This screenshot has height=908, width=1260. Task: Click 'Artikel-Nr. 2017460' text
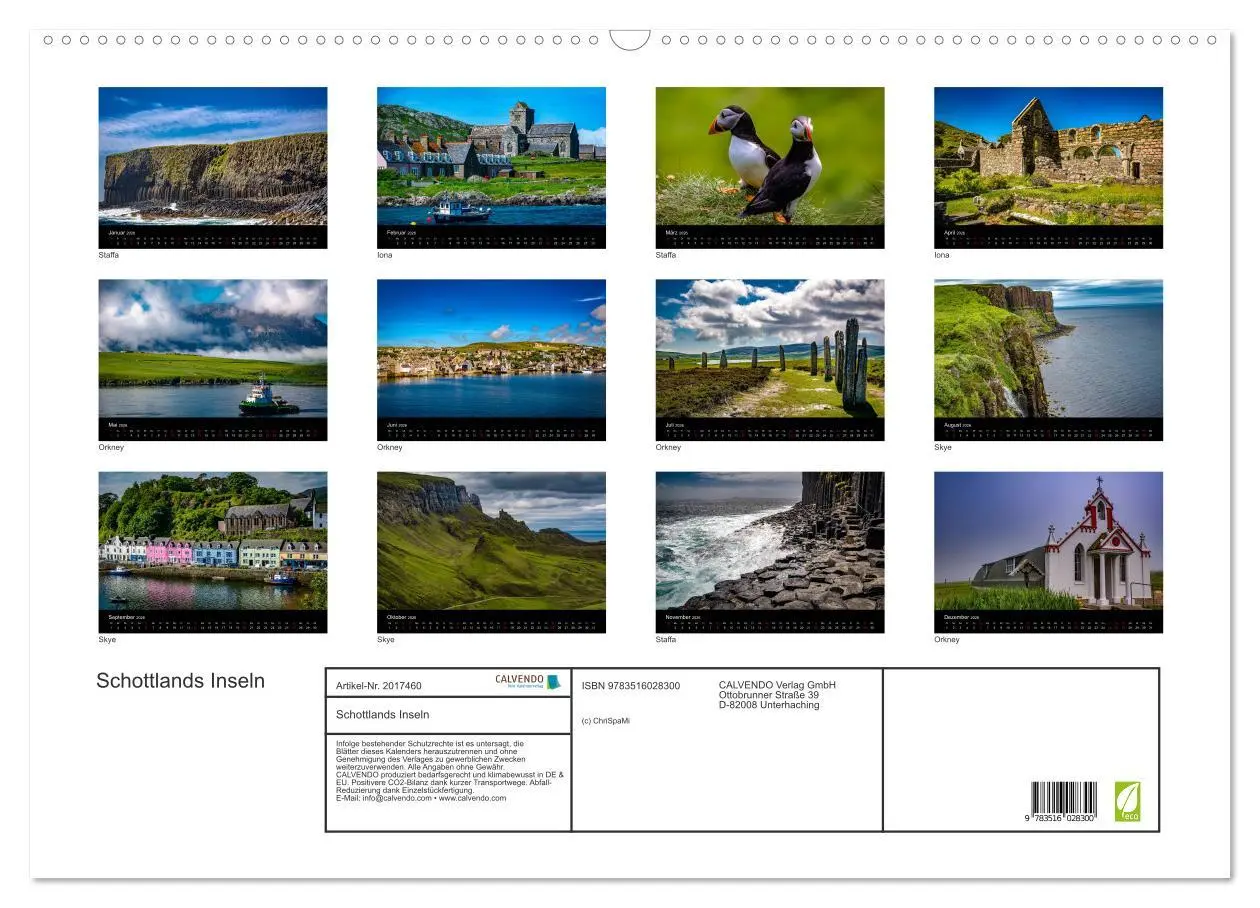tap(379, 686)
